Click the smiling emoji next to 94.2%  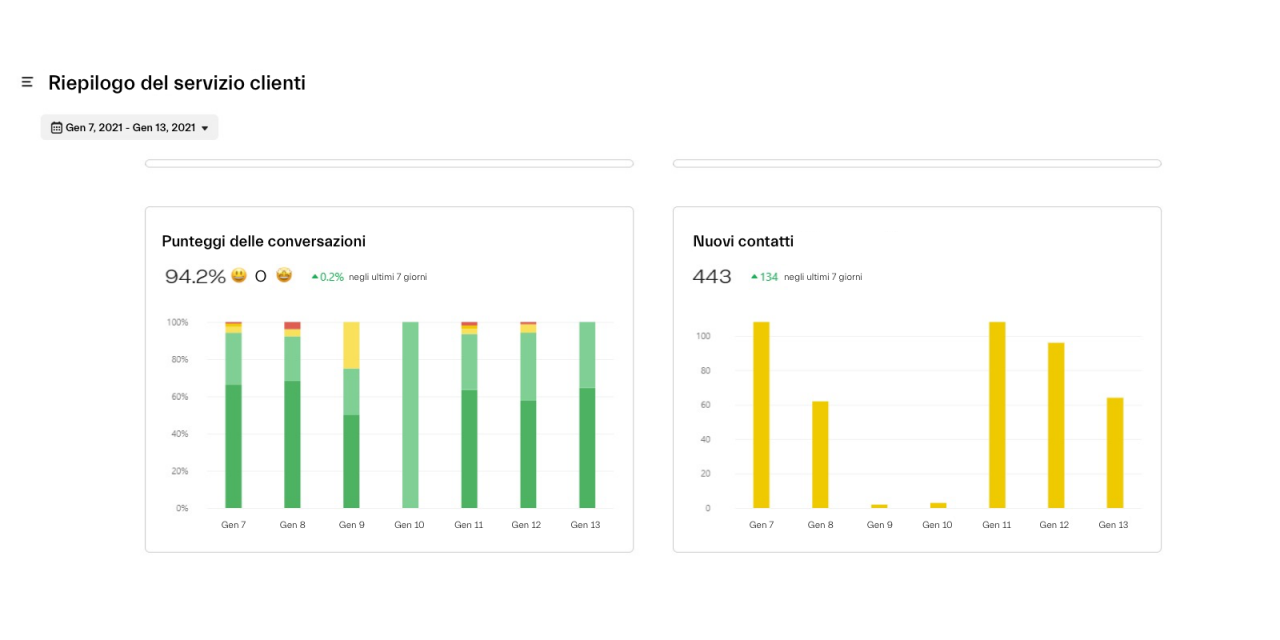[x=239, y=276]
